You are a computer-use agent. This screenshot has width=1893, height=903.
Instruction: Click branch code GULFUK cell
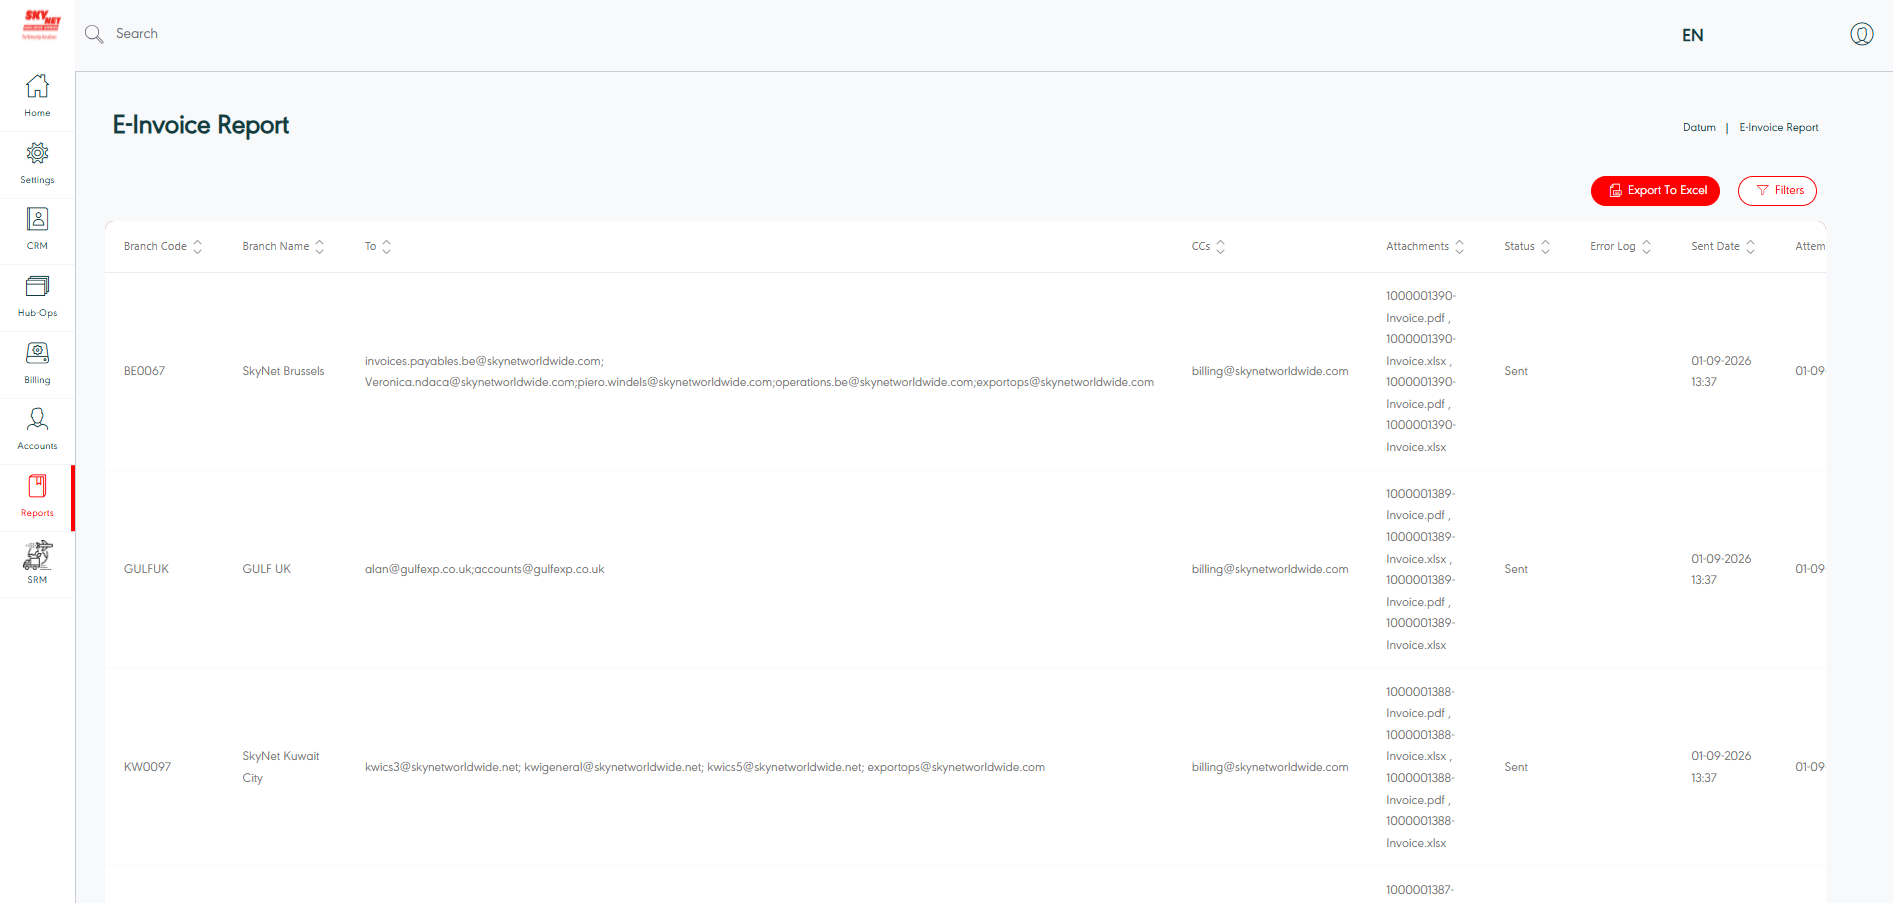tap(146, 569)
